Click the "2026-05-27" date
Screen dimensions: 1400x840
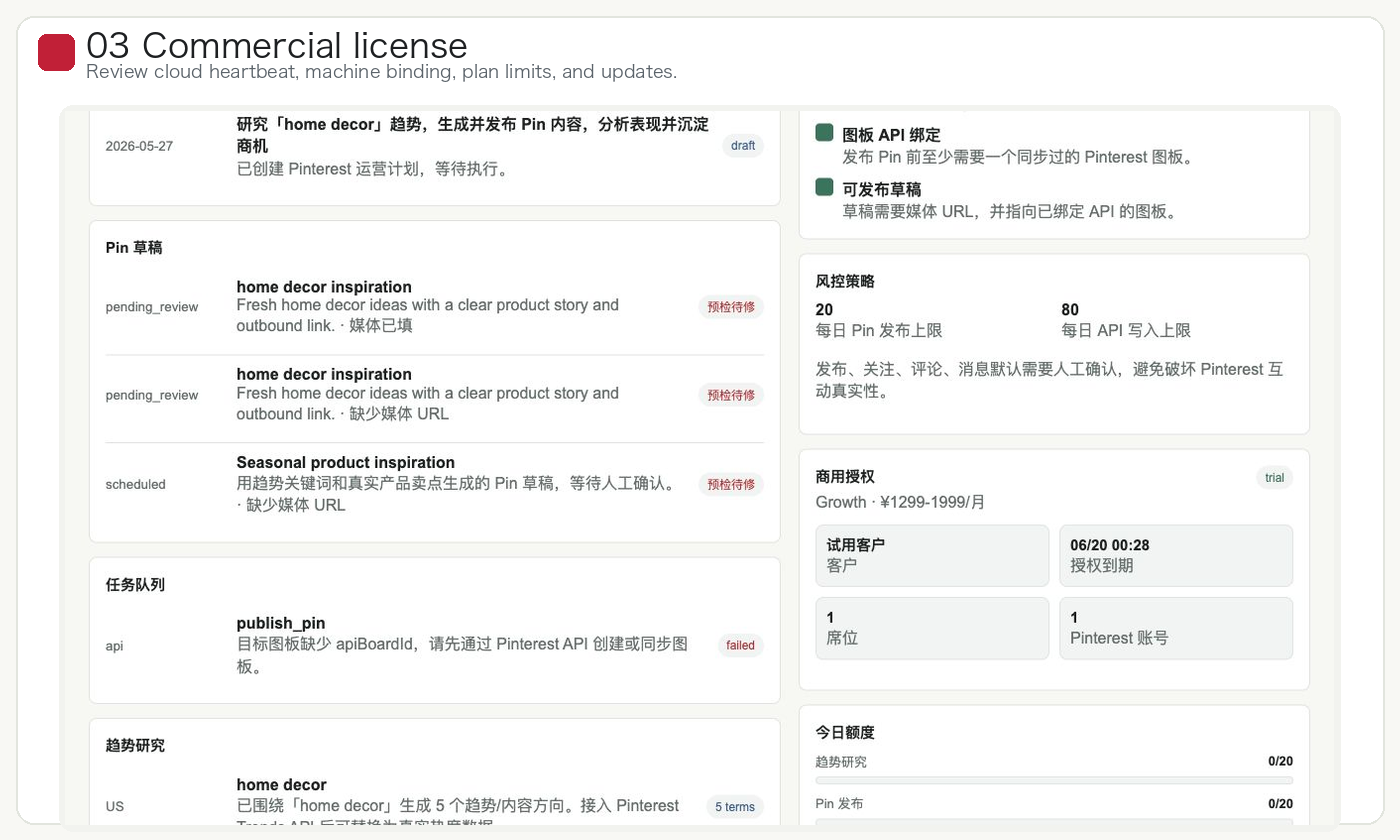[x=139, y=146]
